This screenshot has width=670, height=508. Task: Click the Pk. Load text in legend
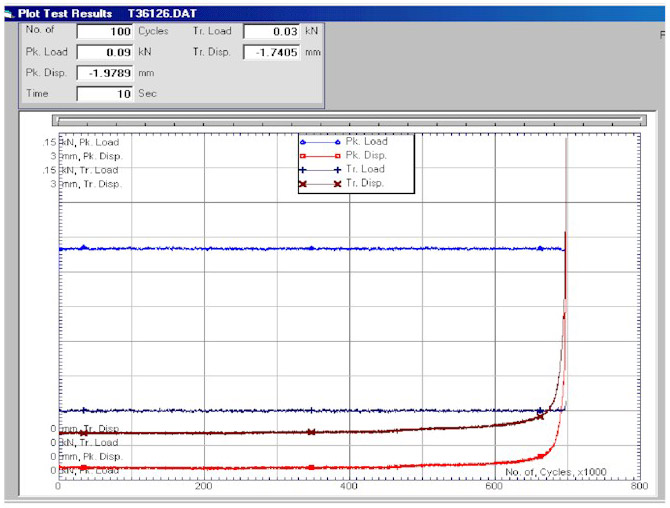click(x=367, y=142)
